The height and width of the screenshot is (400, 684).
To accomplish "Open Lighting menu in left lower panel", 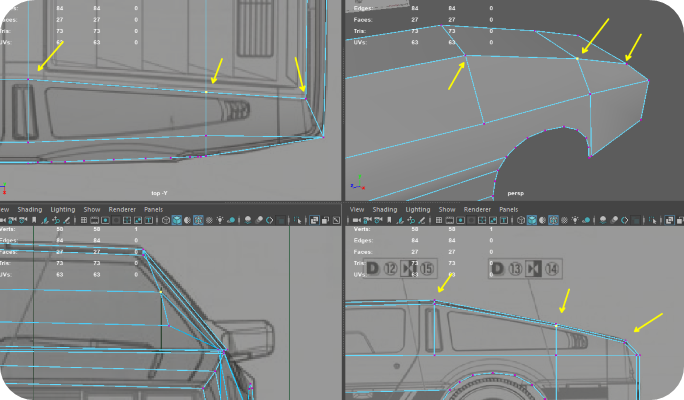I will pos(62,209).
